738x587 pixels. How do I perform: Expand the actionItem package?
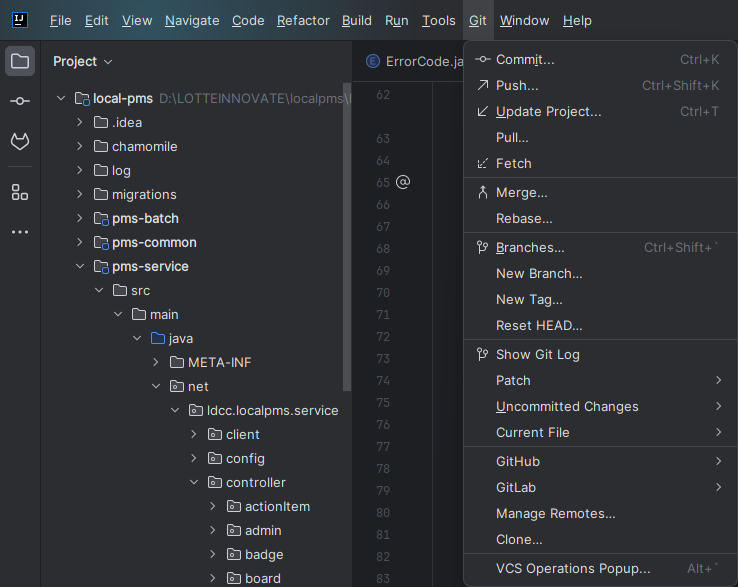click(212, 506)
